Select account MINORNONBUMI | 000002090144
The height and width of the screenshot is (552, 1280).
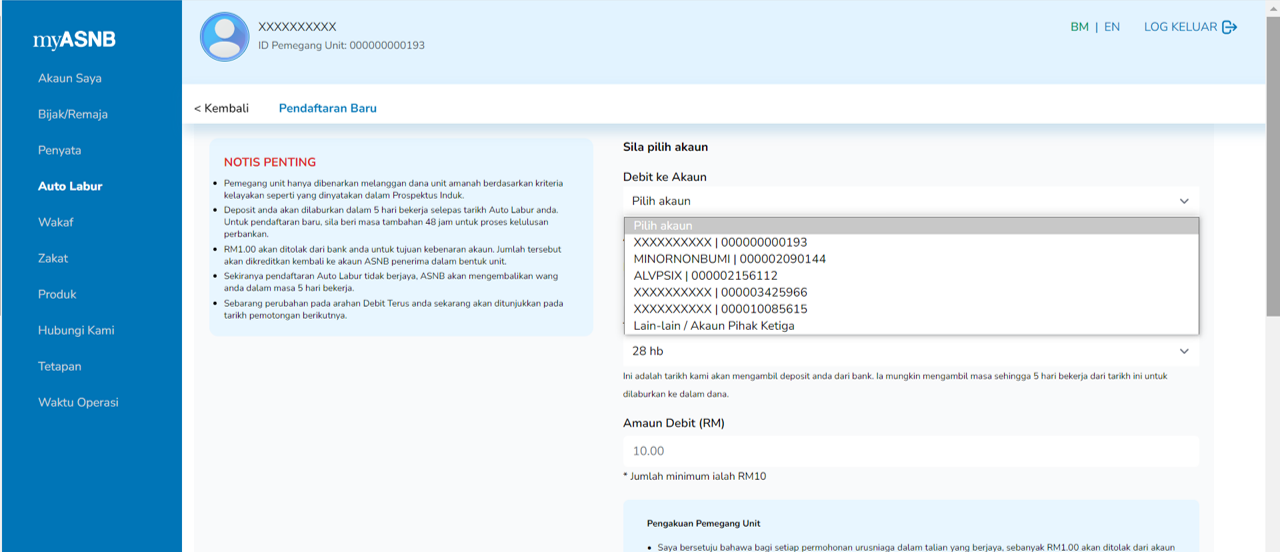pyautogui.click(x=911, y=259)
